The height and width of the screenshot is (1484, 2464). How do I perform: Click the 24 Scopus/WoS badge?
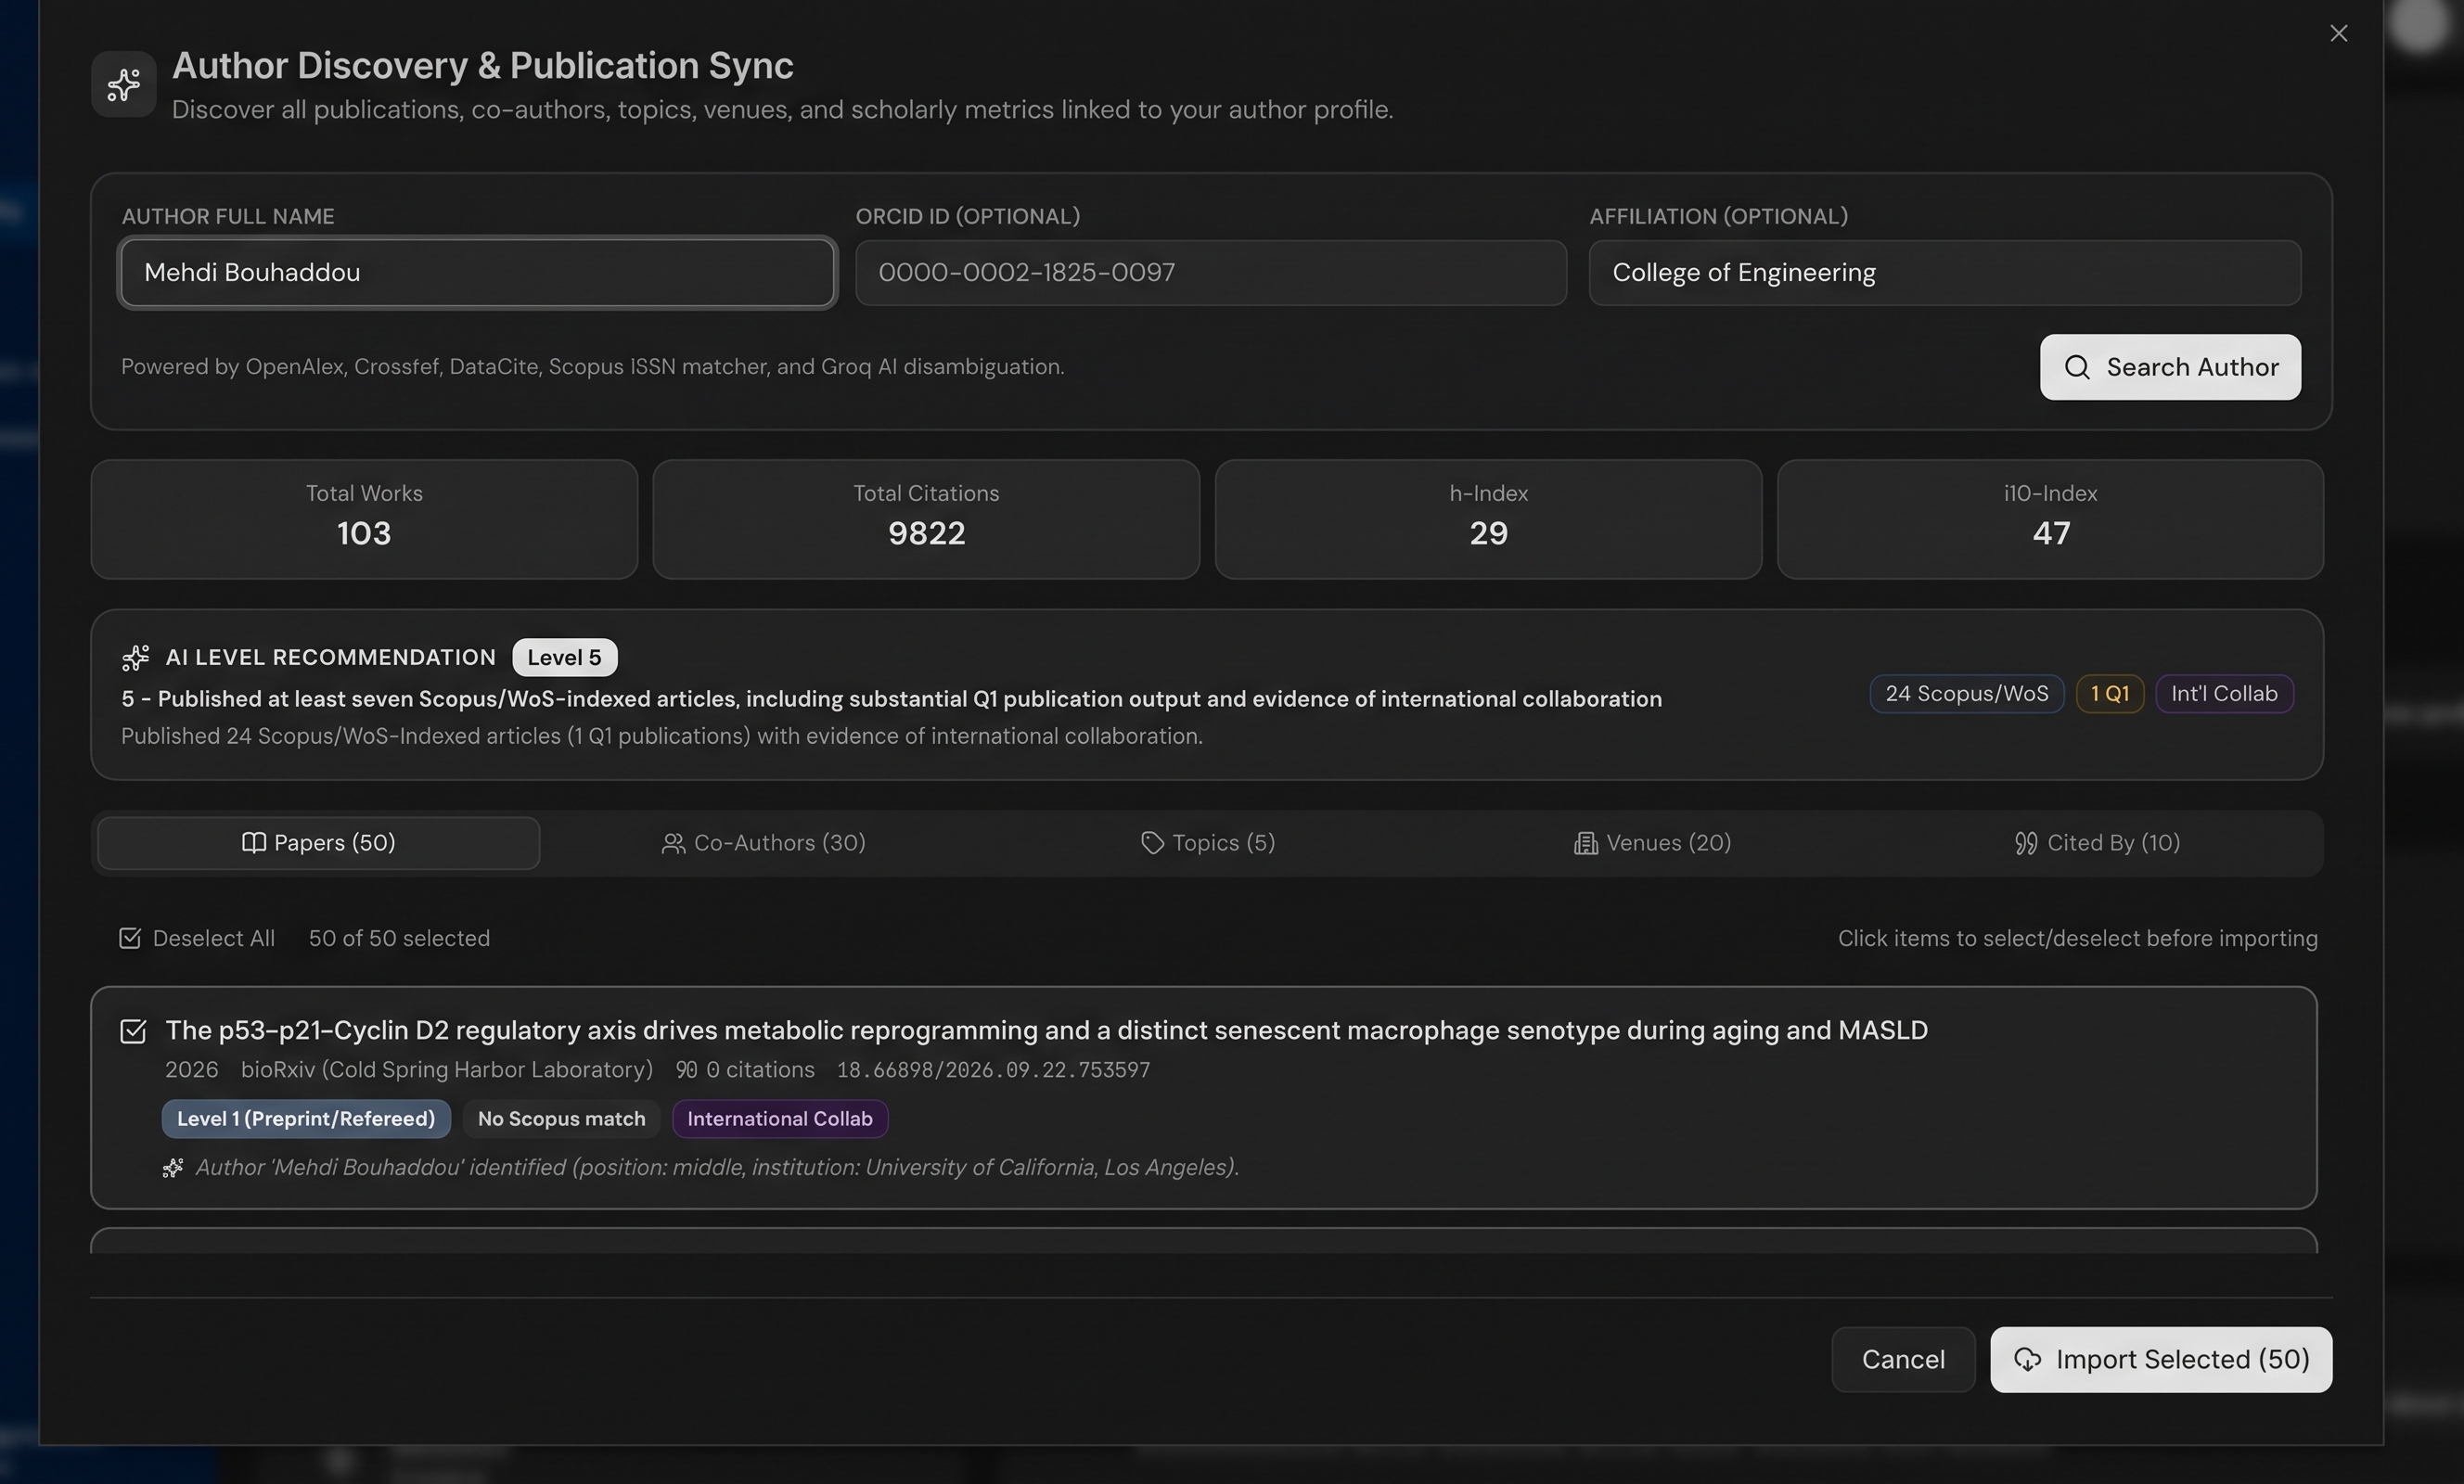point(1966,693)
